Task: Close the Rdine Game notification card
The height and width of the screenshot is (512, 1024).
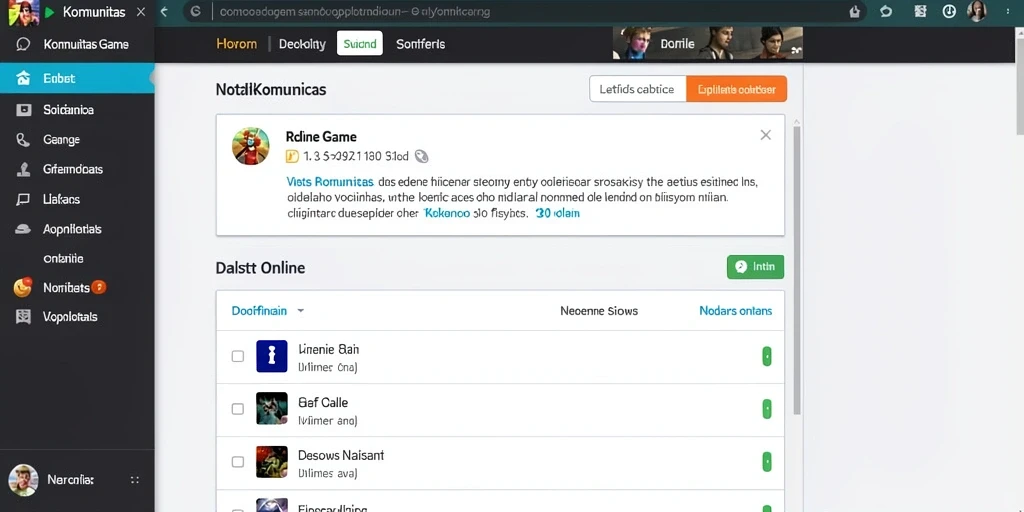Action: coord(765,135)
